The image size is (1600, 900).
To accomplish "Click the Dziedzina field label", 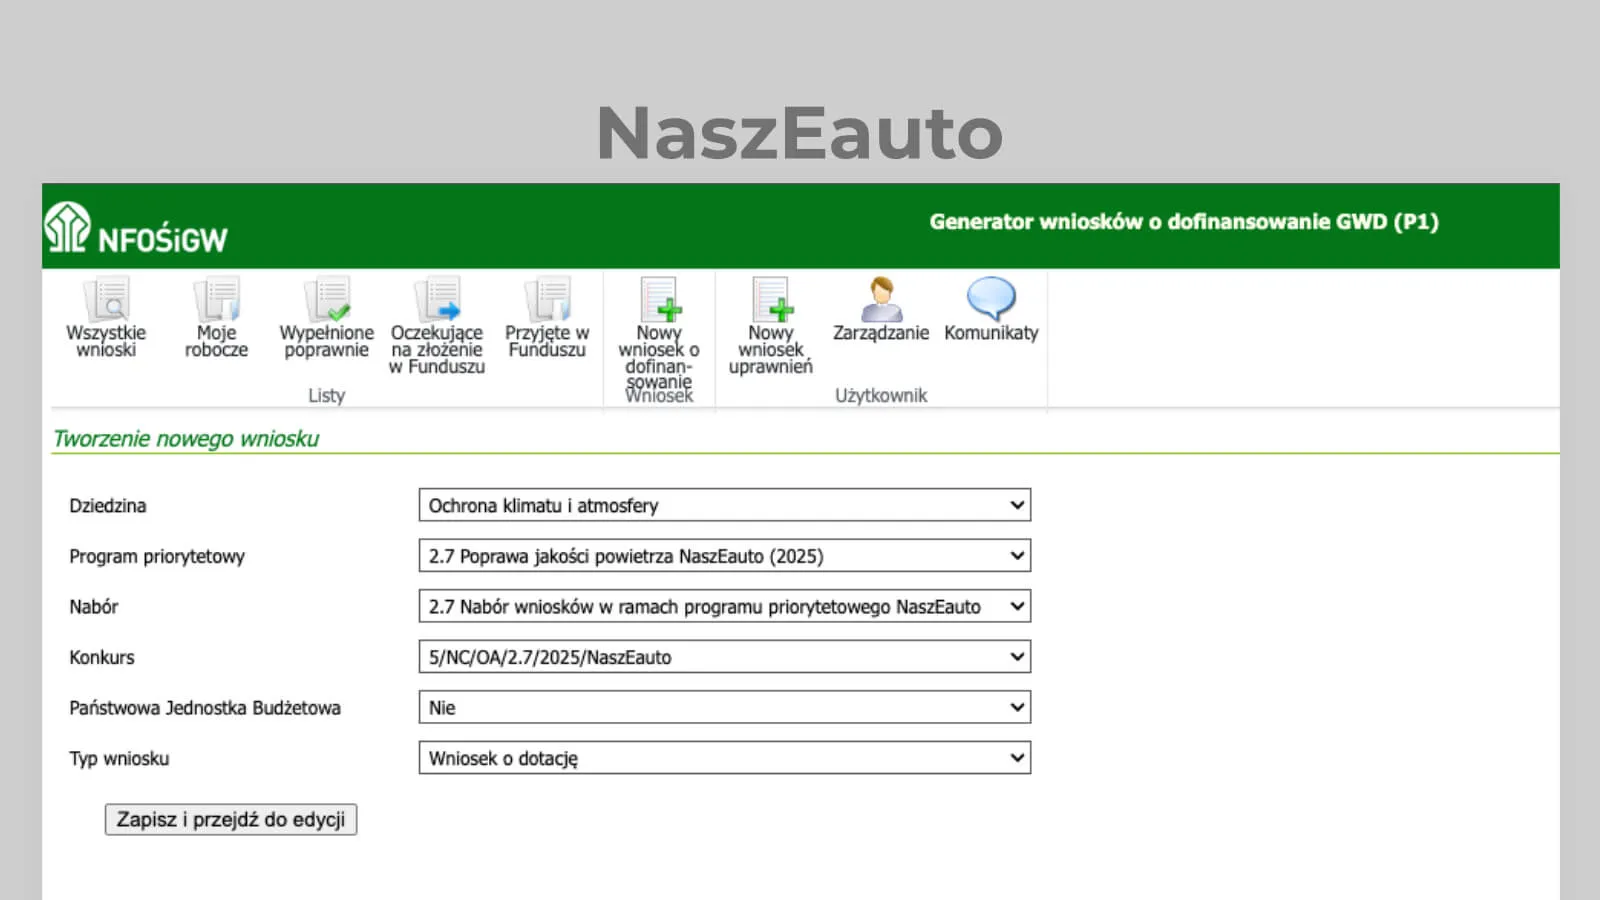I will 108,506.
